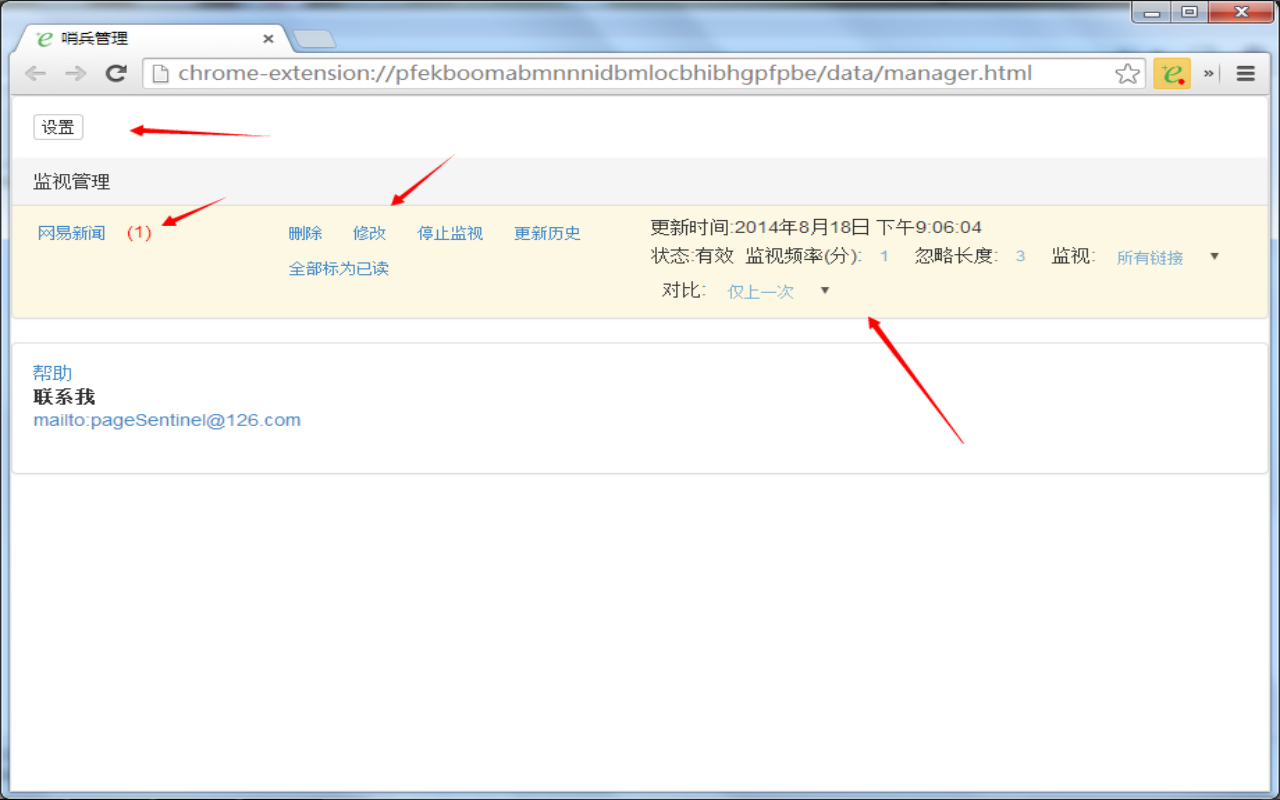Image resolution: width=1280 pixels, height=800 pixels.
Task: Open a new tab
Action: tap(314, 39)
